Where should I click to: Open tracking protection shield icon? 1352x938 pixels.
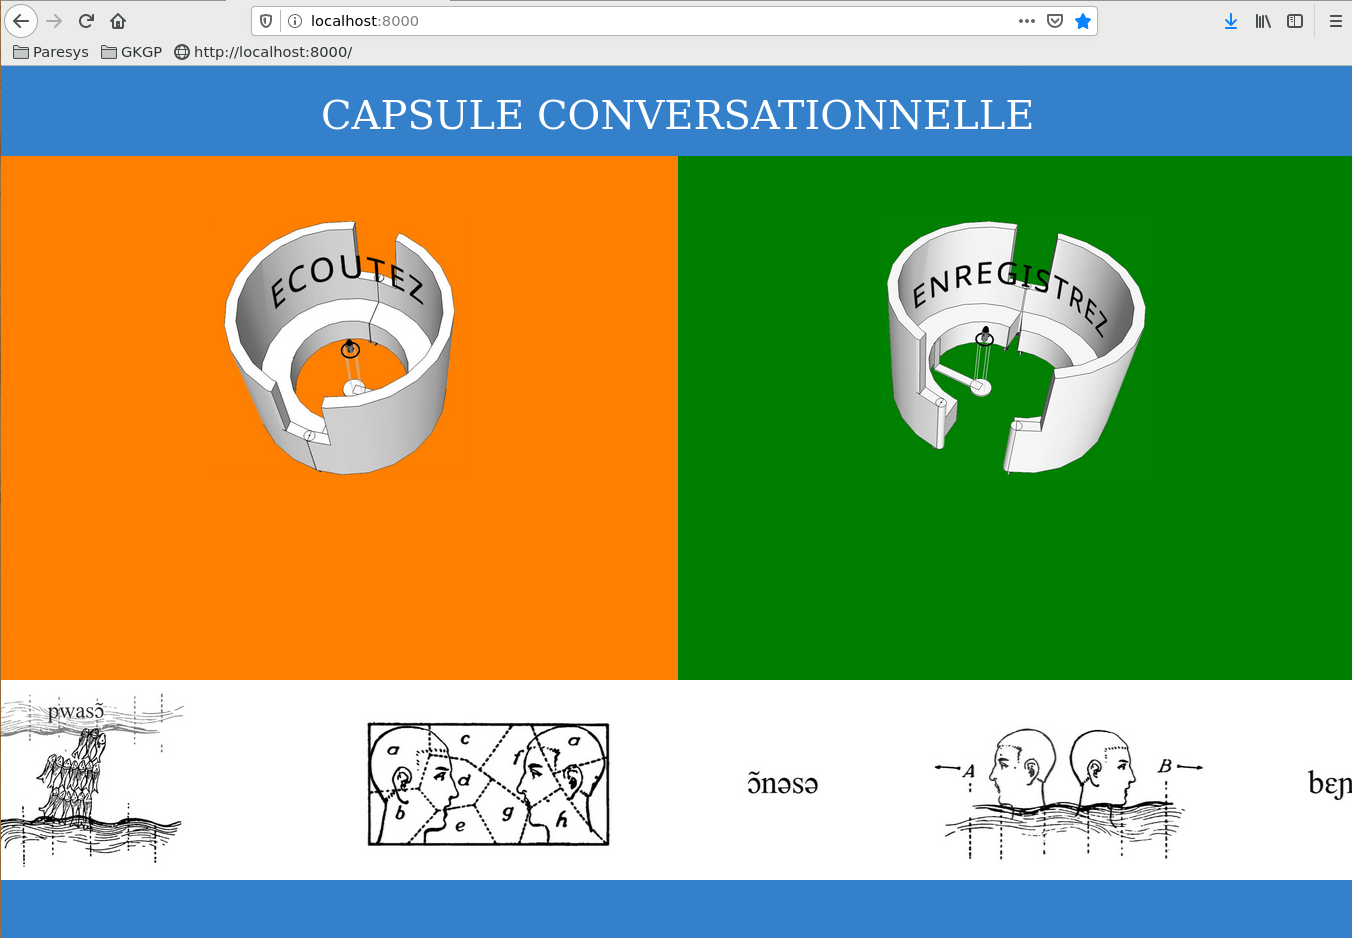point(266,21)
